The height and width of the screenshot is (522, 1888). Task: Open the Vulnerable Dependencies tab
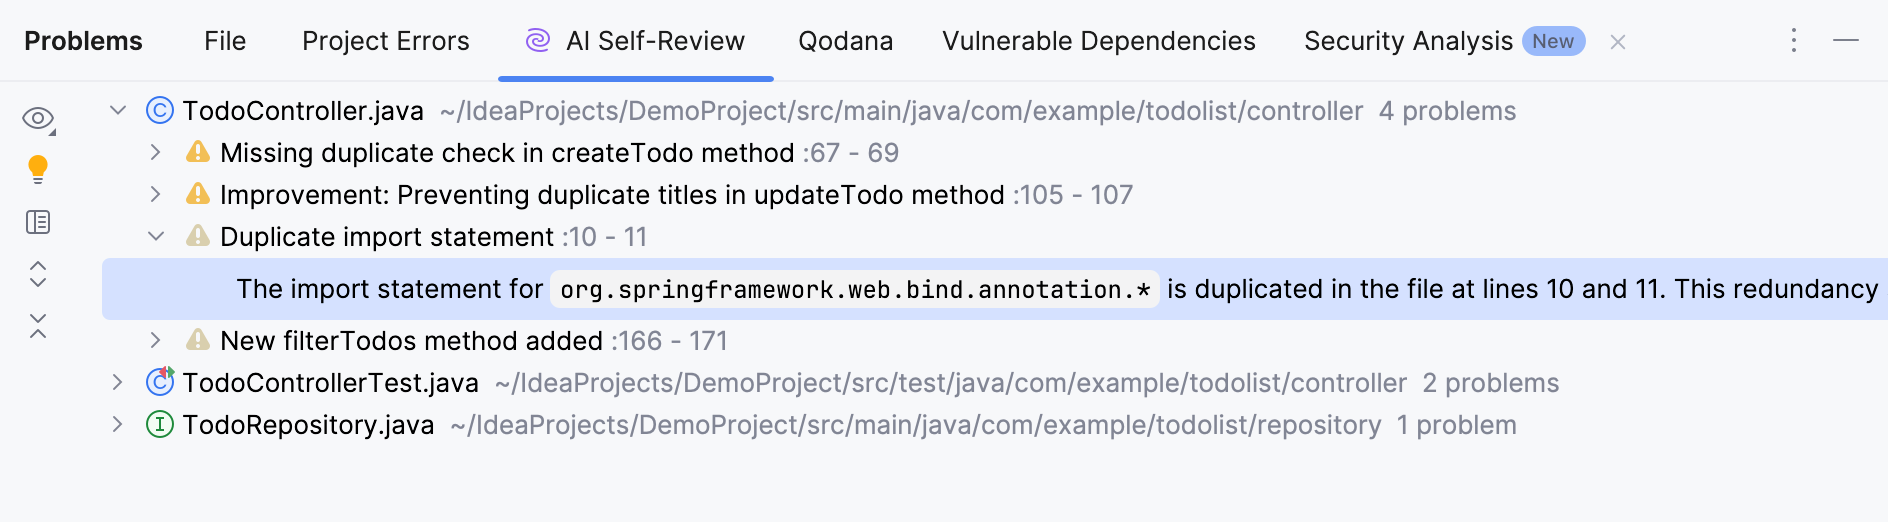pos(1098,41)
